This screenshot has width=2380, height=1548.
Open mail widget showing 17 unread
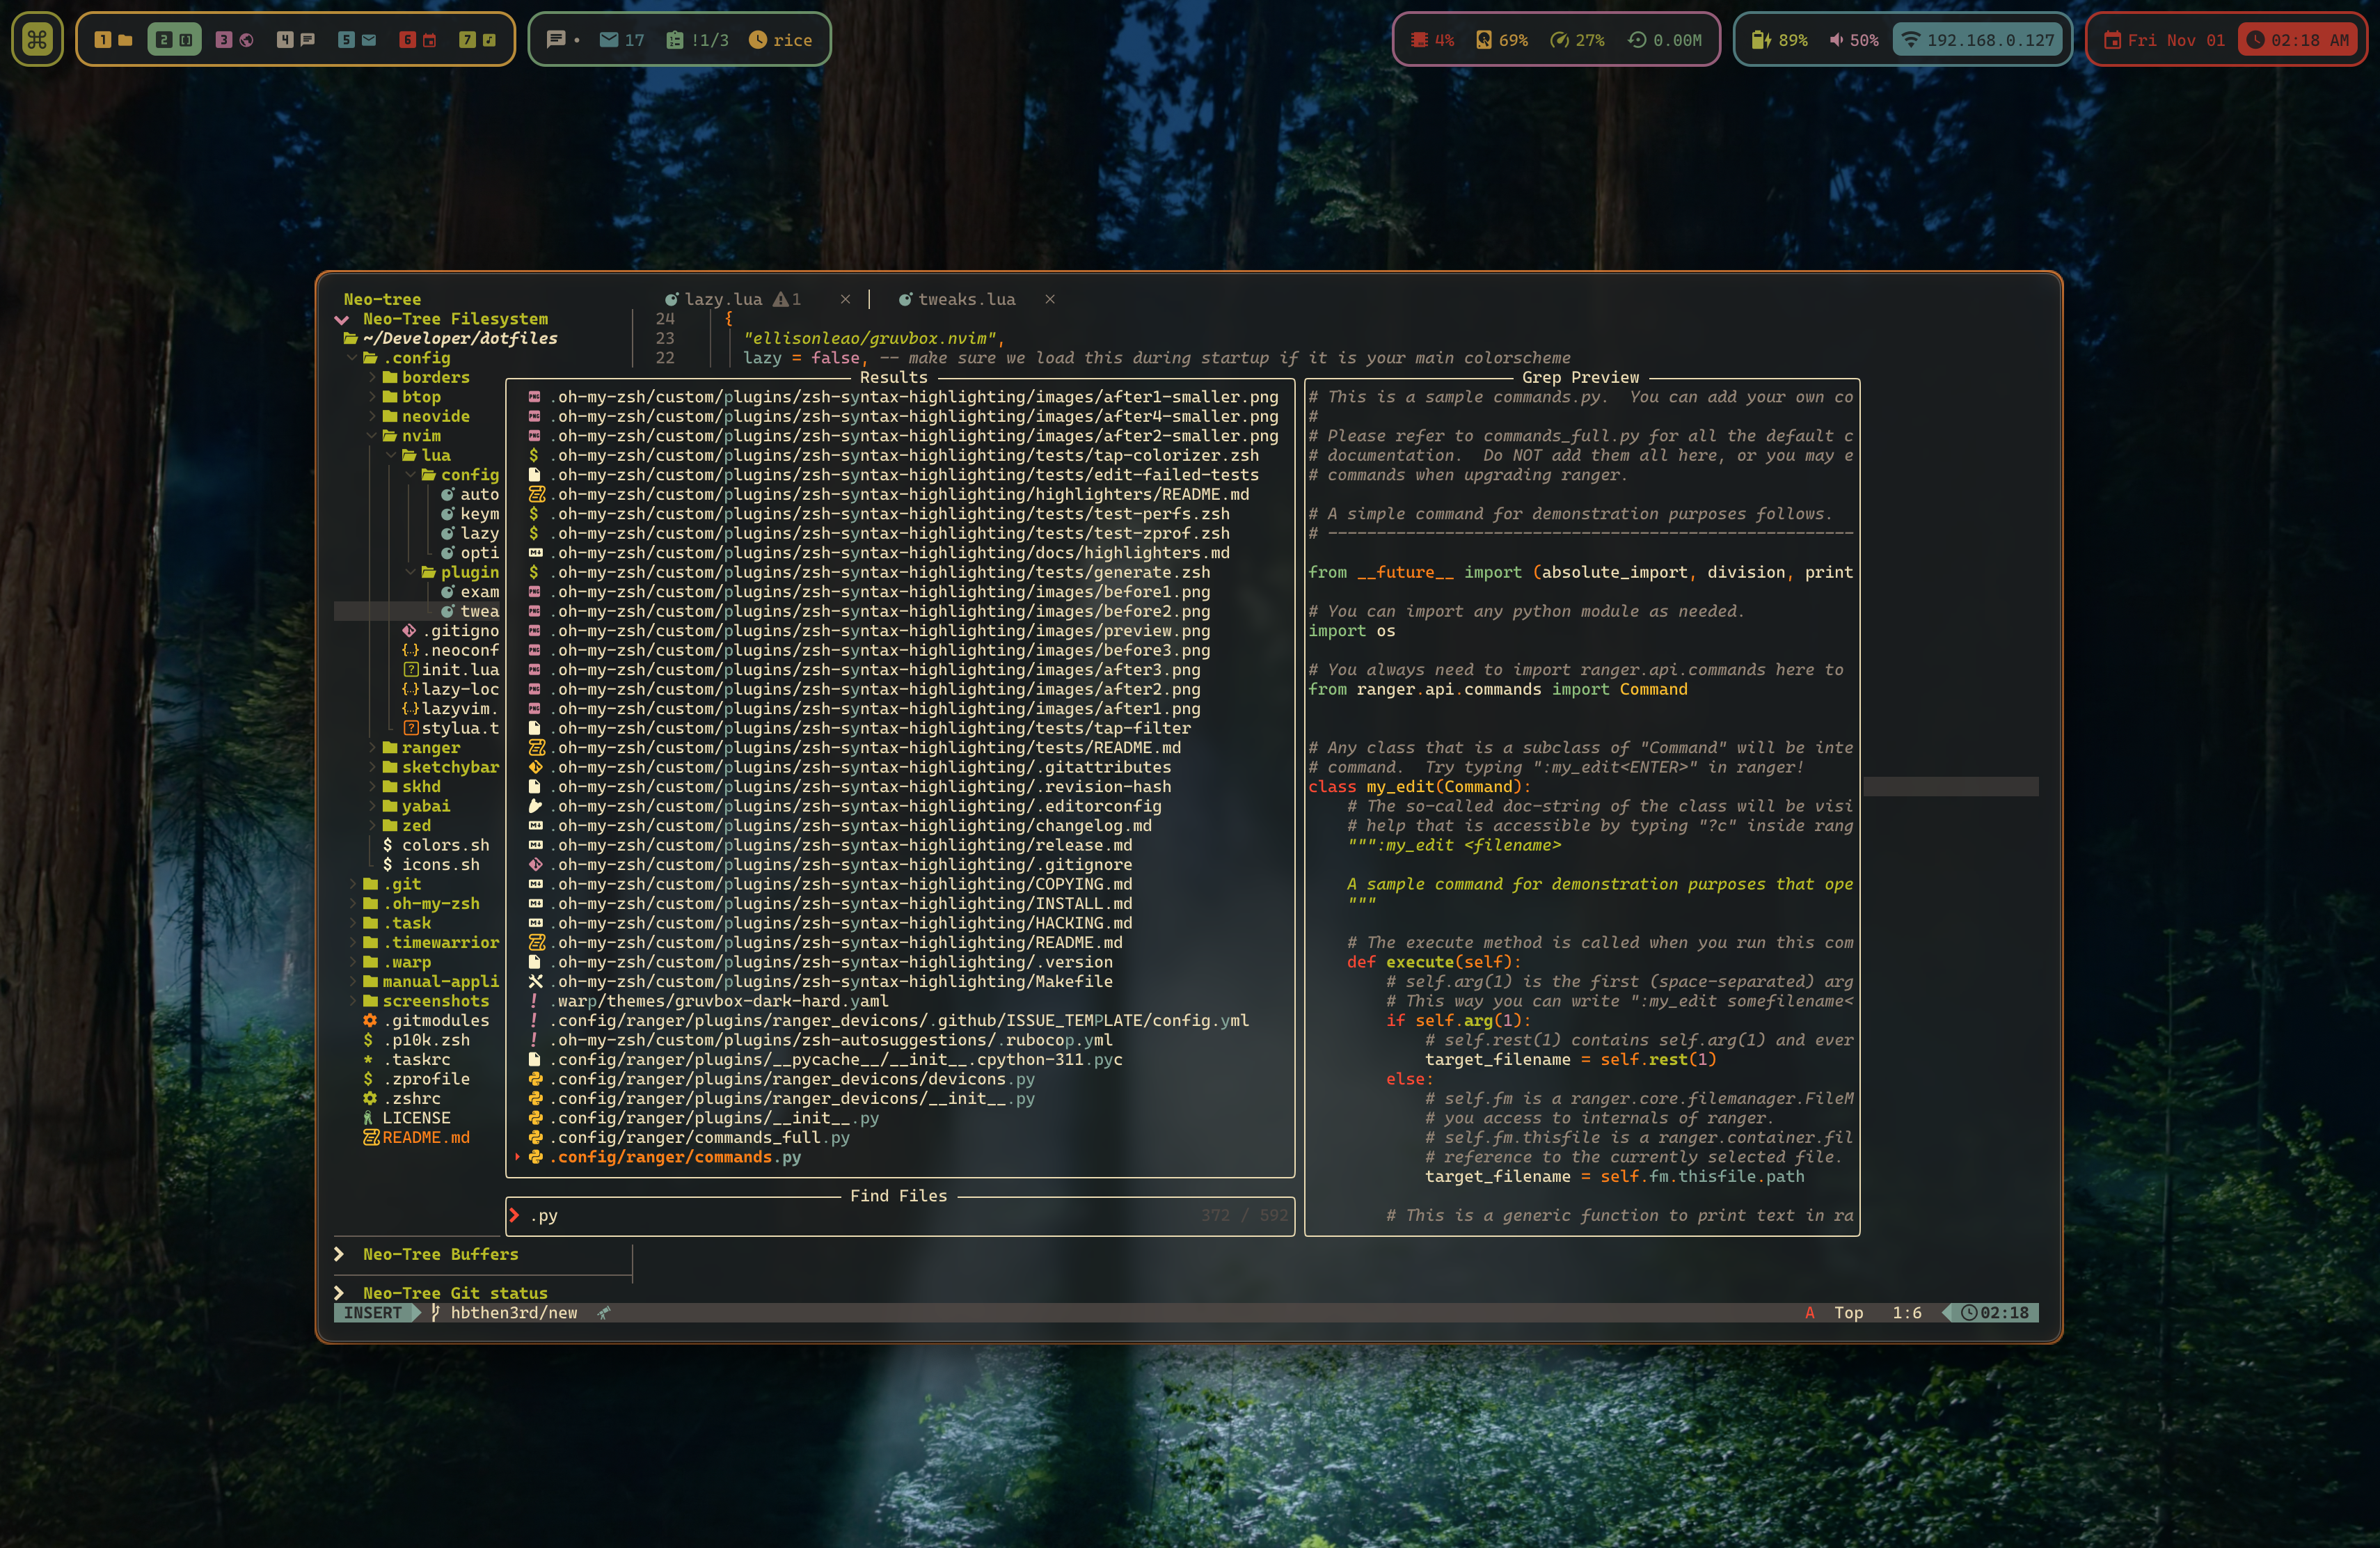point(621,40)
